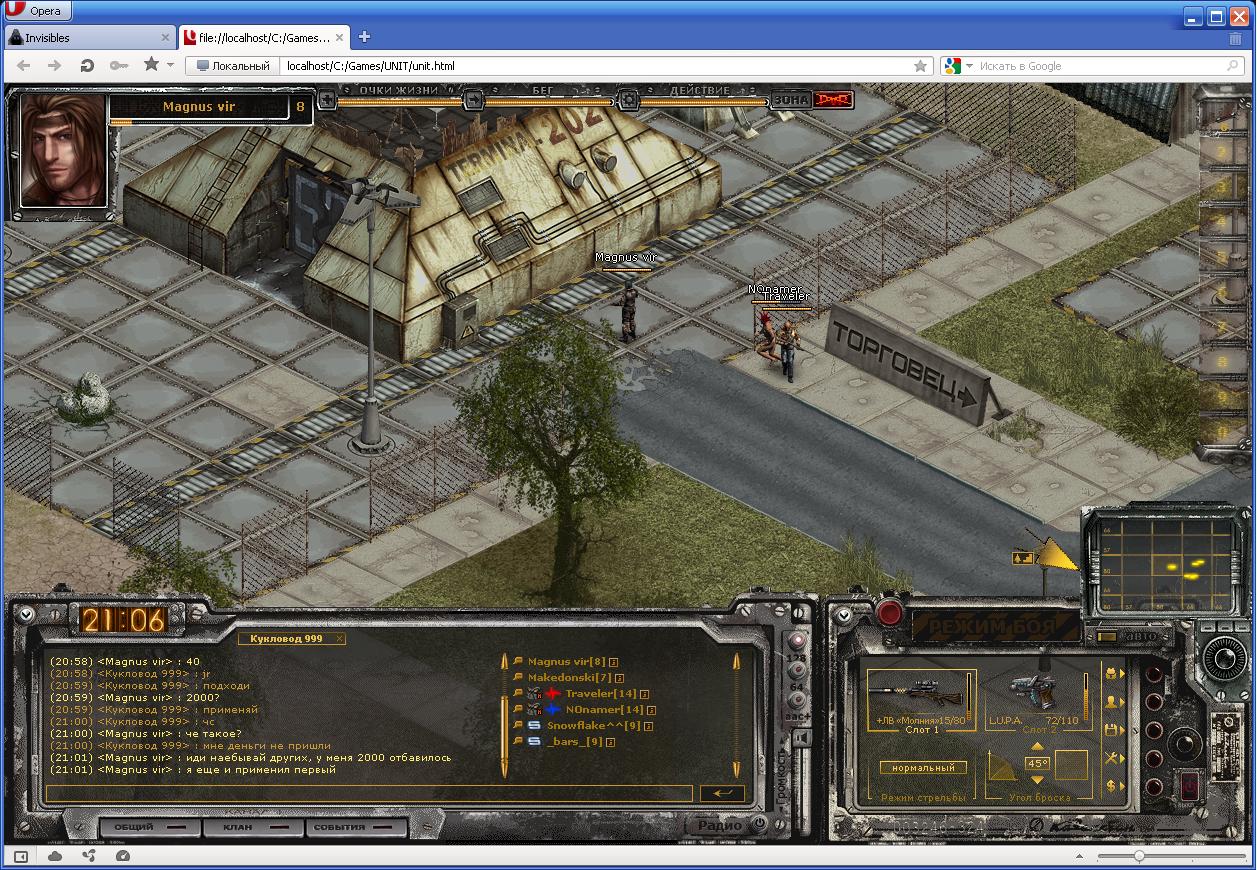
Task: Switch to the КЛАН chat channel
Action: (x=252, y=828)
